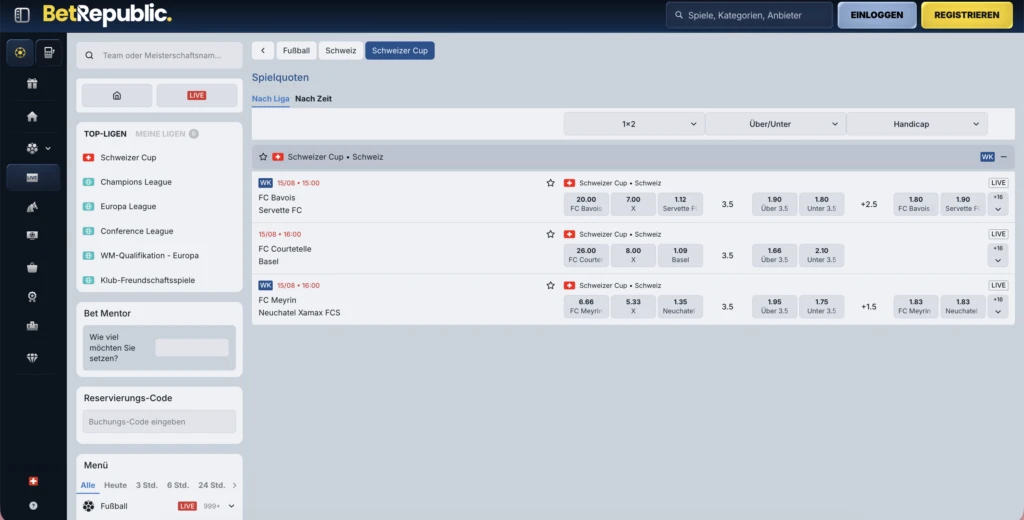Click the EINLOGGEN button
The height and width of the screenshot is (520, 1024).
click(877, 15)
